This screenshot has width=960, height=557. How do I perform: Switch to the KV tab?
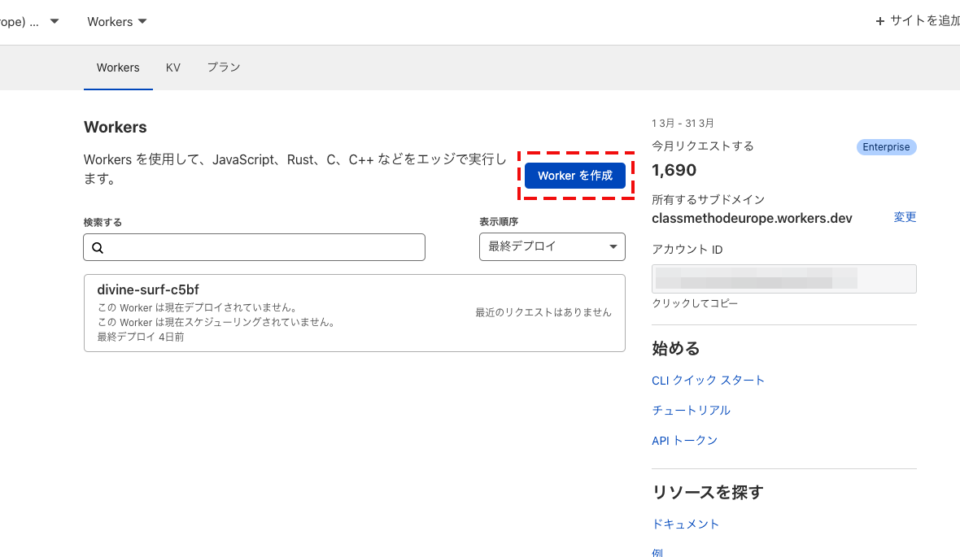(x=173, y=67)
